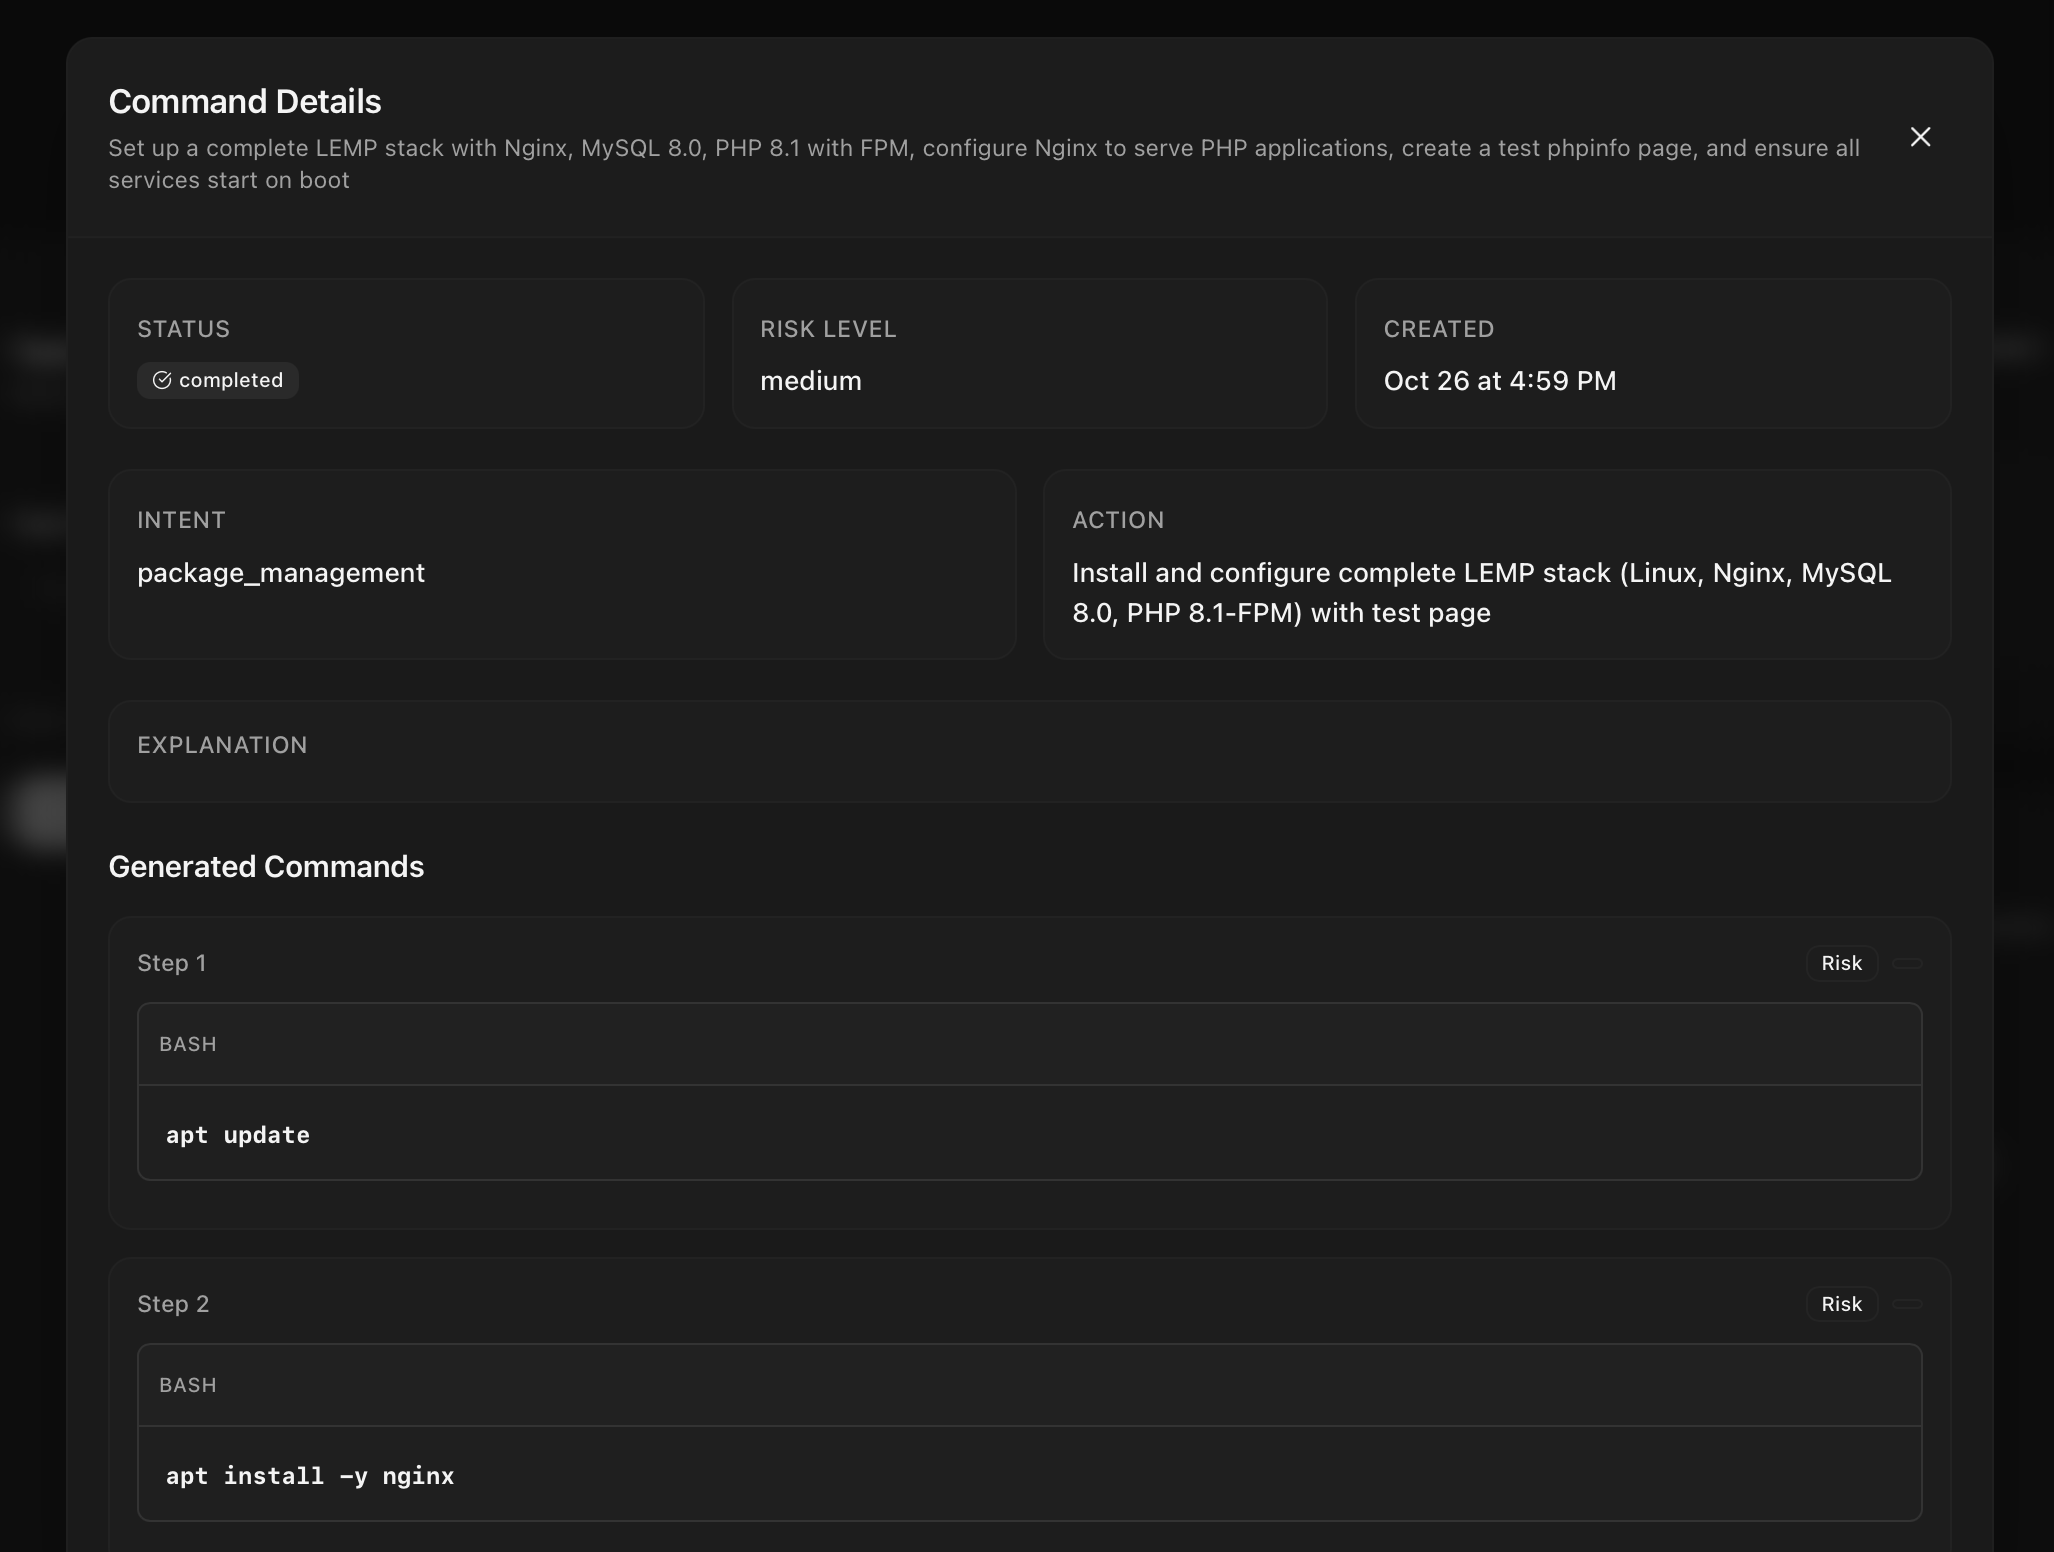Click the Risk badge on Step 1
Viewport: 2054px width, 1552px height.
click(x=1840, y=963)
